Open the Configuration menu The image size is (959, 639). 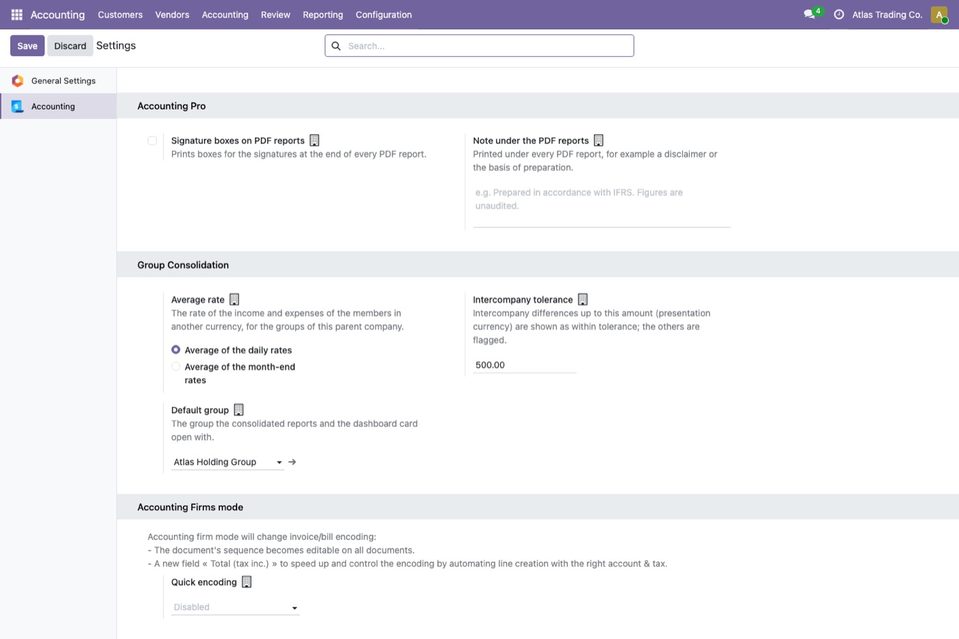383,15
